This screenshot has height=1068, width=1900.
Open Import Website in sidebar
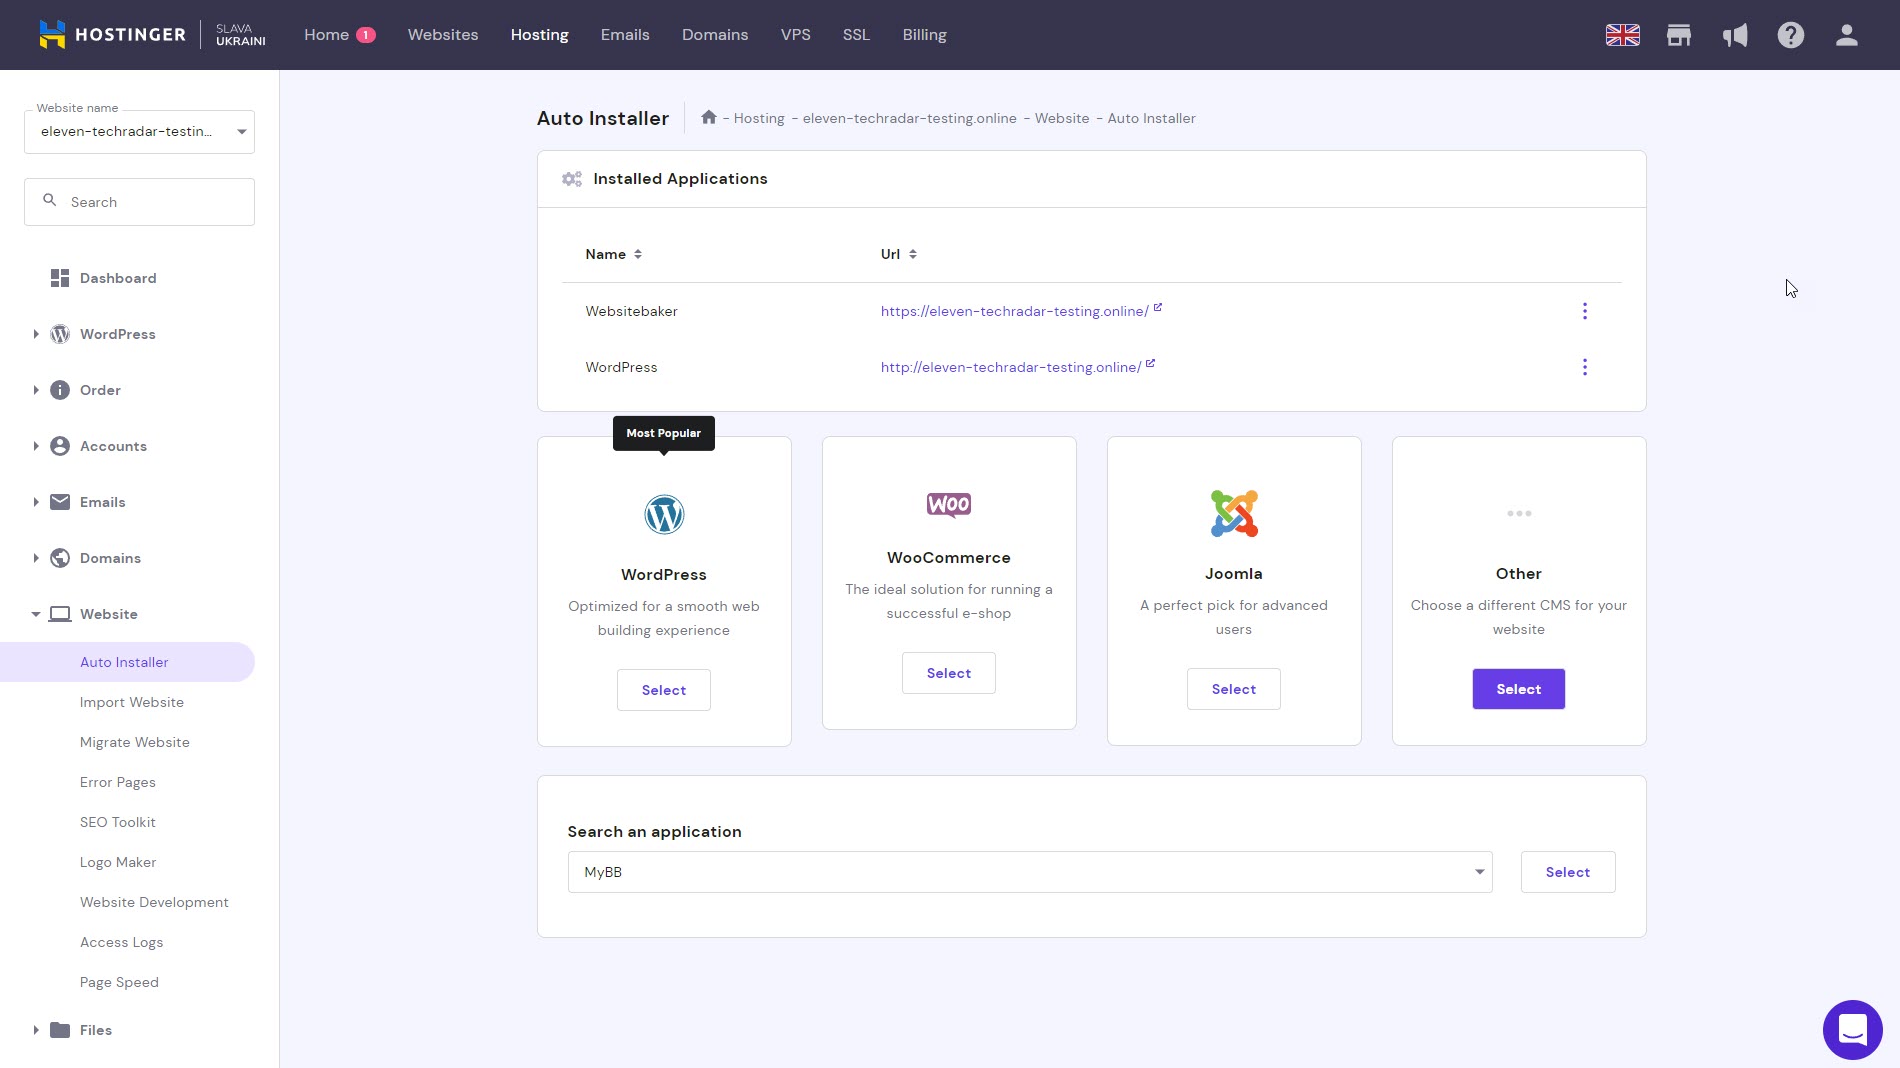click(x=132, y=702)
